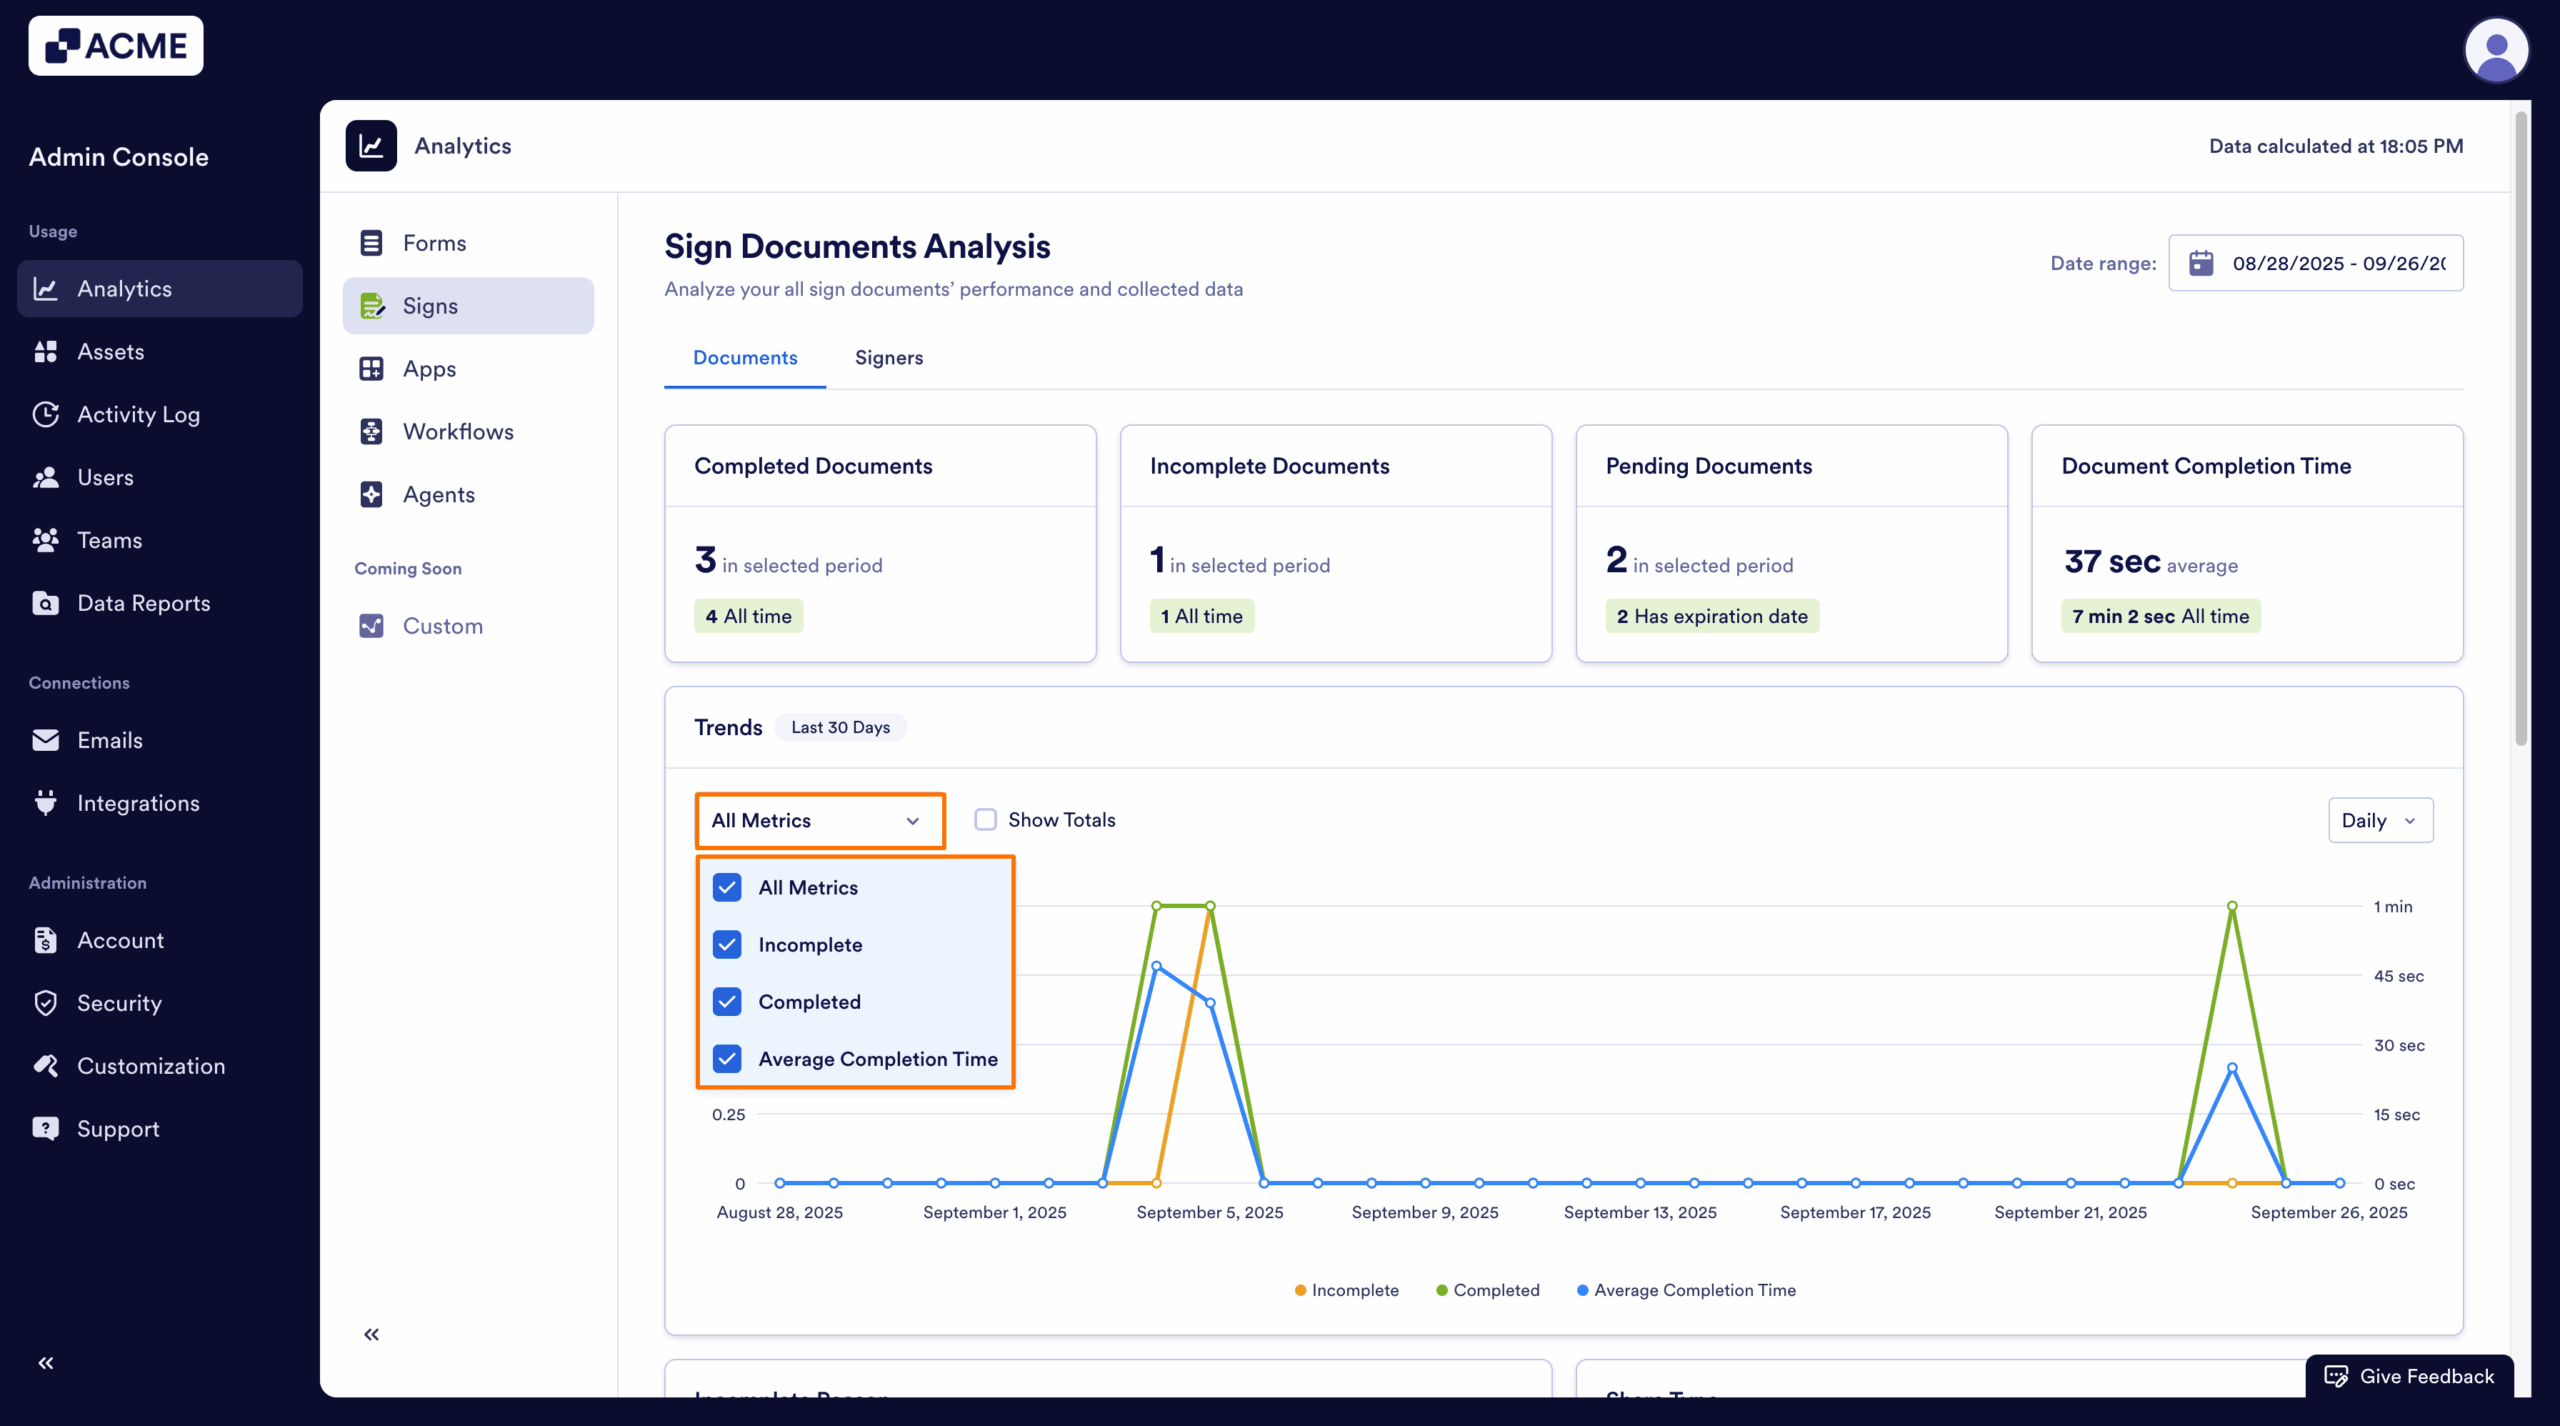Switch to the Signers tab

click(889, 357)
